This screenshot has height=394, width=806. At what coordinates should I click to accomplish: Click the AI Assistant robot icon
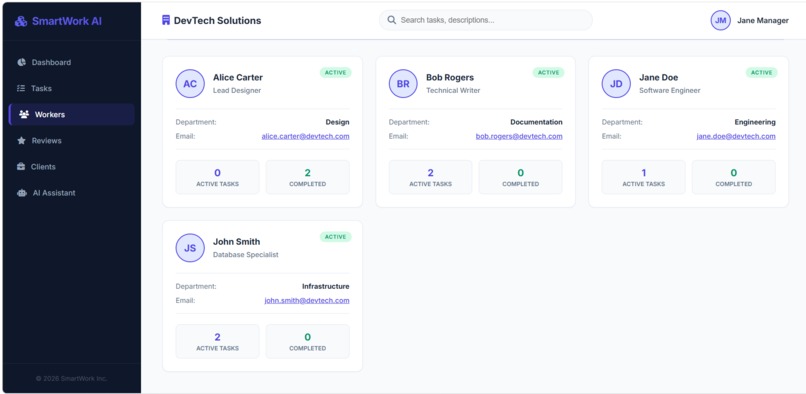click(22, 193)
